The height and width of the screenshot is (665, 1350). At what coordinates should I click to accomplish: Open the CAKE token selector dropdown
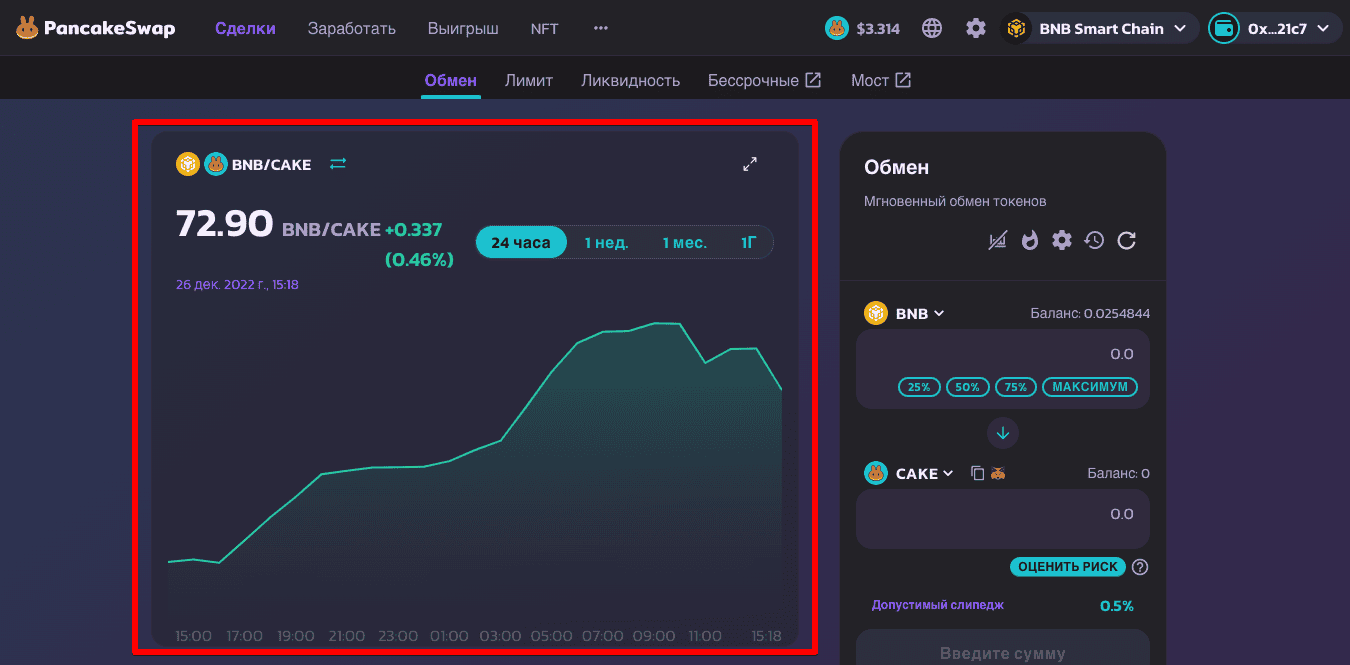coord(910,473)
